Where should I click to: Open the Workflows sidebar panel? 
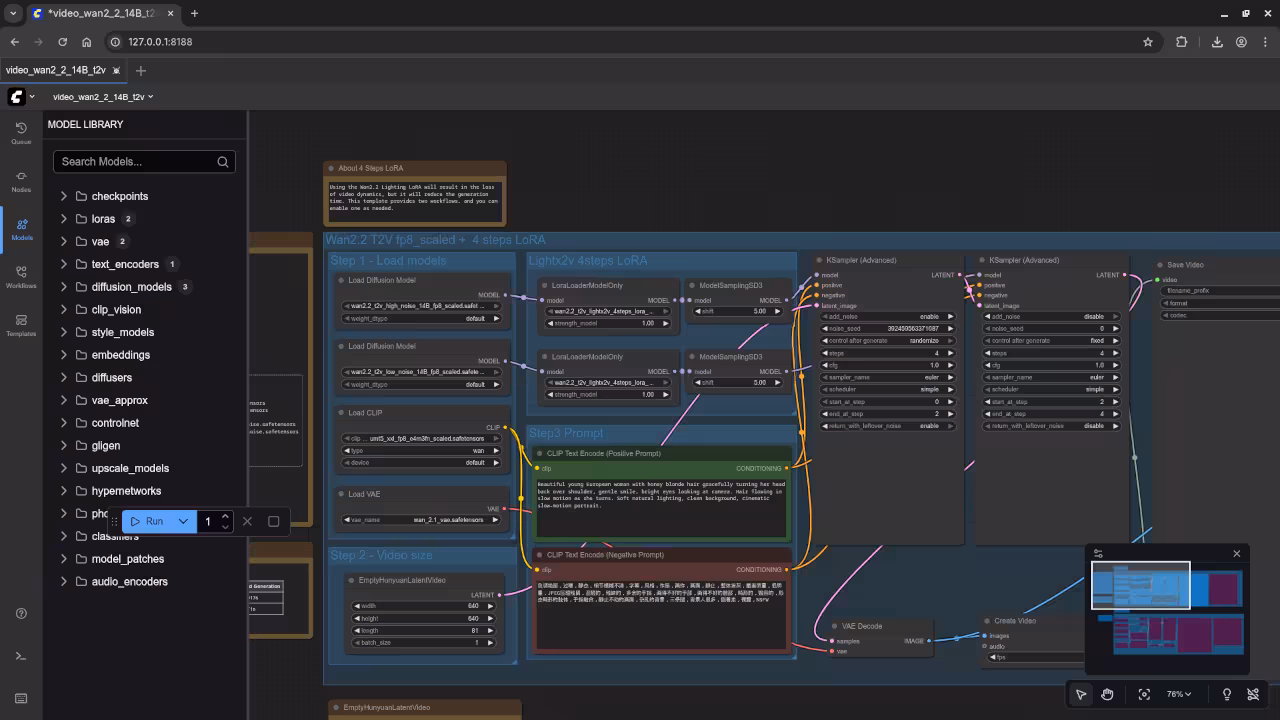click(21, 277)
